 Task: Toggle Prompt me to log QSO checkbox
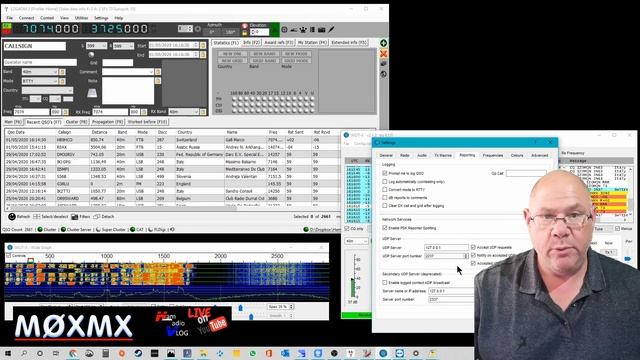coord(385,173)
